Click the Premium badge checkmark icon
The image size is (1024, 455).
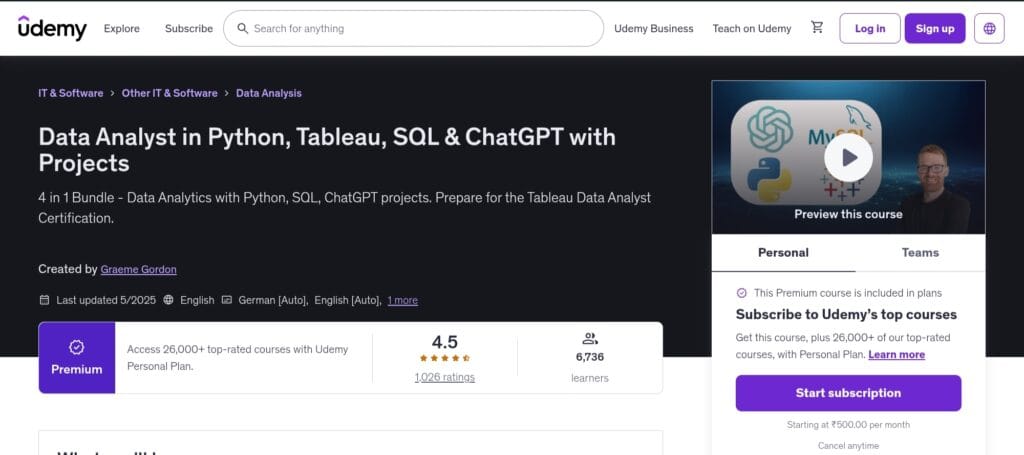(76, 347)
